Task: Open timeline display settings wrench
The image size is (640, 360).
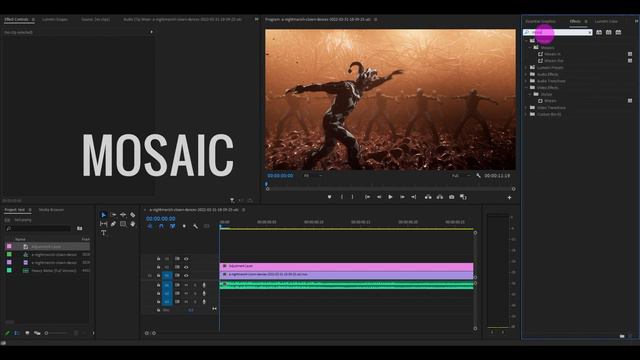Action: click(196, 226)
